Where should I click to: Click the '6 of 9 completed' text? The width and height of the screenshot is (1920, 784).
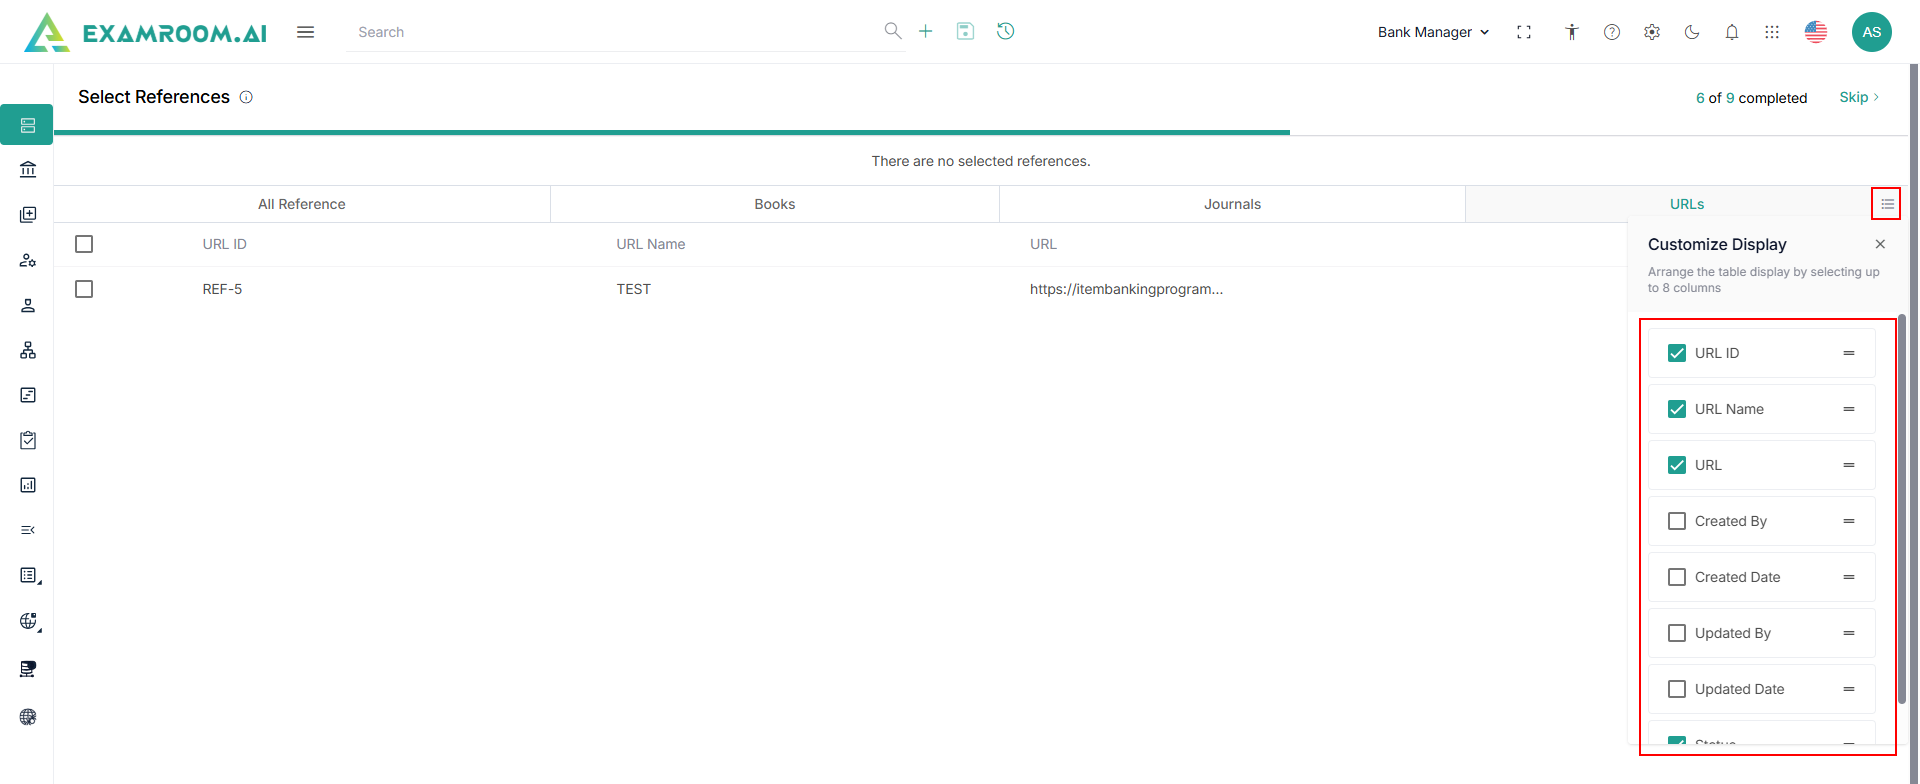point(1751,98)
